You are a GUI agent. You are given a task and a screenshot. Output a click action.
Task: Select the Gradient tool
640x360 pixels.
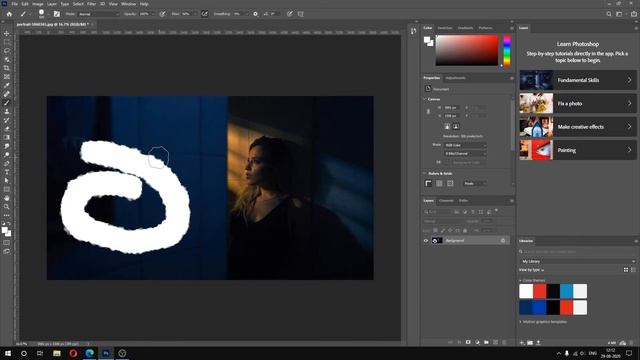coord(7,137)
